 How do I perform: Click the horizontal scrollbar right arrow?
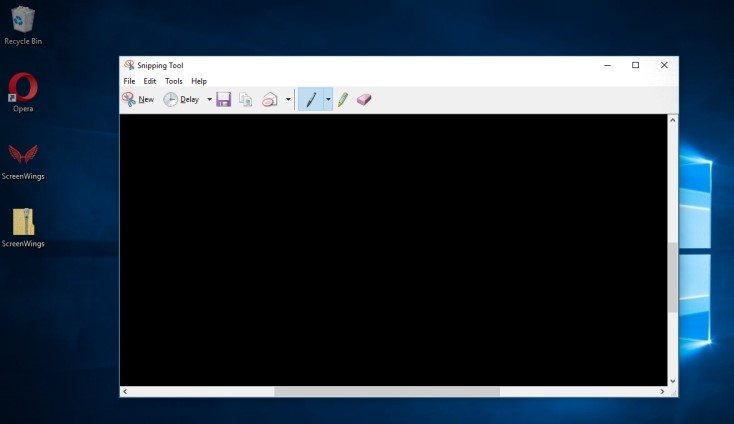661,392
